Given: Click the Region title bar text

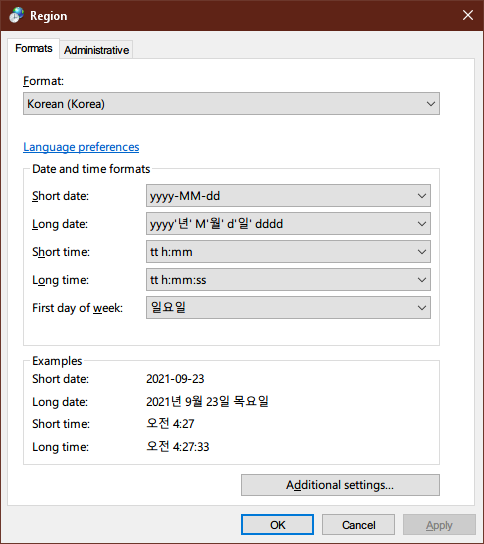Looking at the screenshot, I should pos(49,16).
